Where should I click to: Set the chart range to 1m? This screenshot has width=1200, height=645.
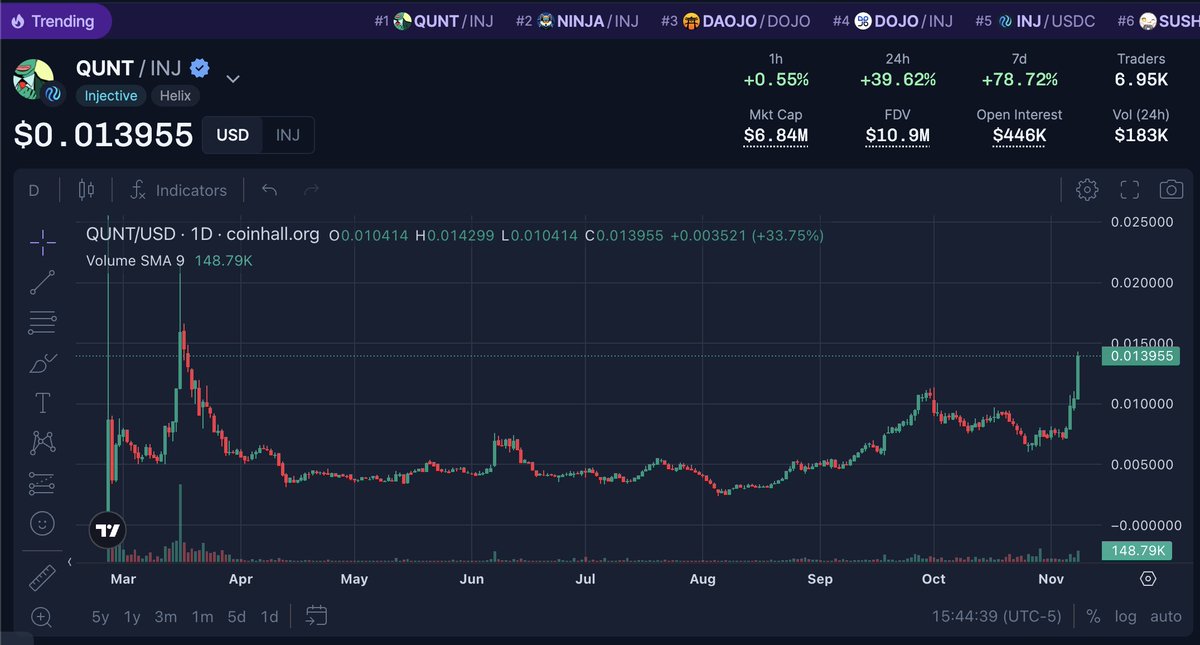(x=203, y=617)
